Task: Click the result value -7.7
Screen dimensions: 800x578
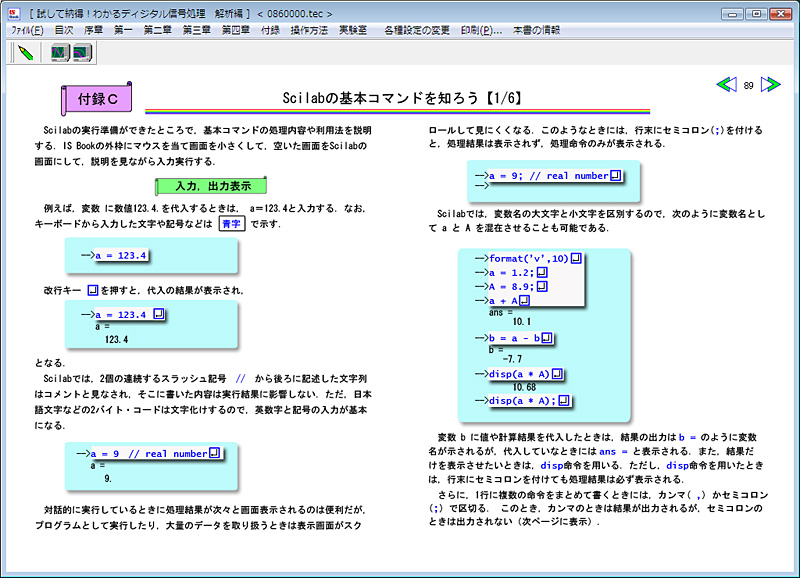Action: pyautogui.click(x=512, y=359)
